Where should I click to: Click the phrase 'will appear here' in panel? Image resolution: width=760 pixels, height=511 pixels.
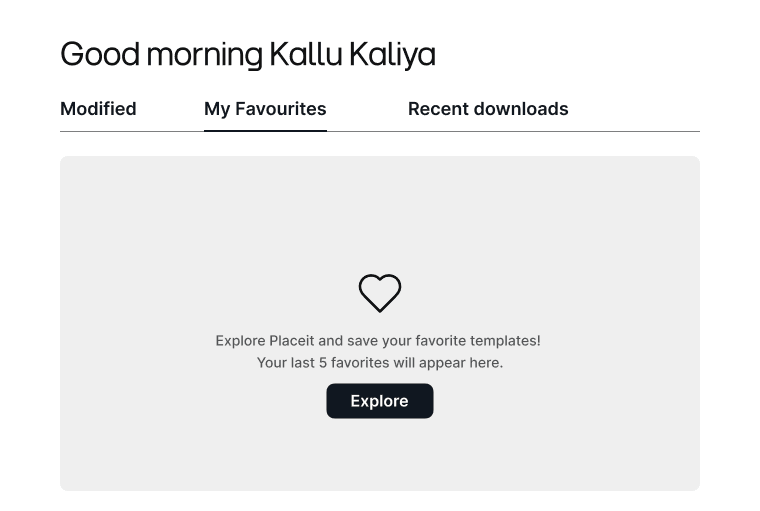click(x=448, y=363)
